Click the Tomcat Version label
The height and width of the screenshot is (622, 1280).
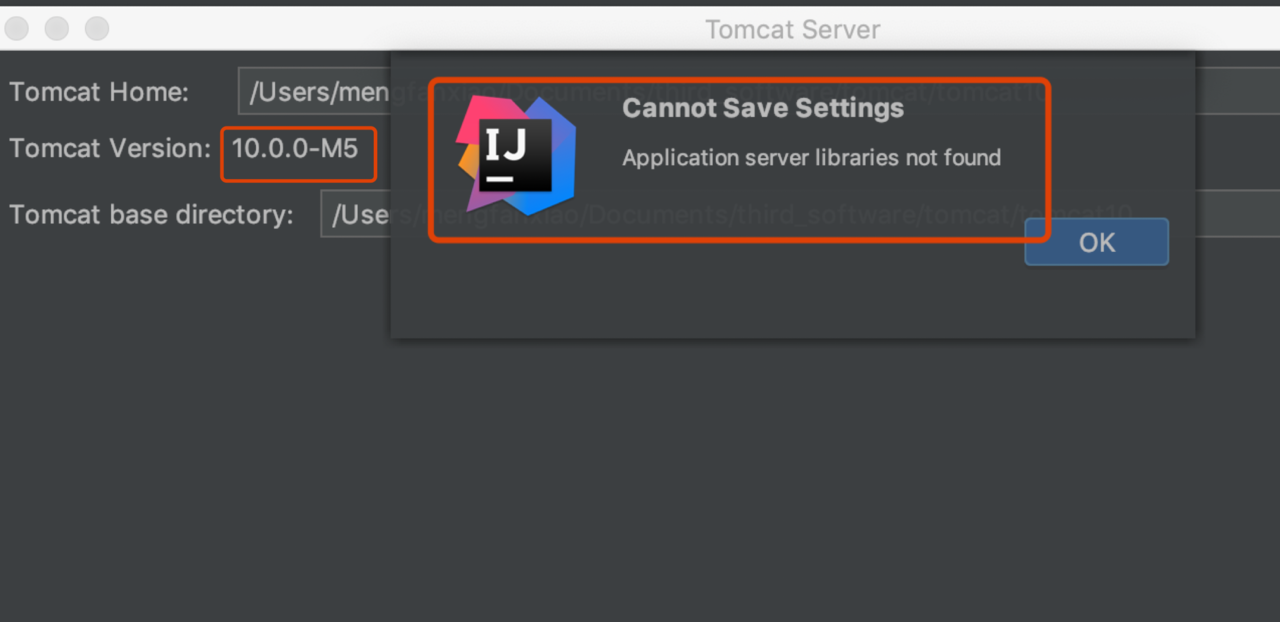point(110,149)
